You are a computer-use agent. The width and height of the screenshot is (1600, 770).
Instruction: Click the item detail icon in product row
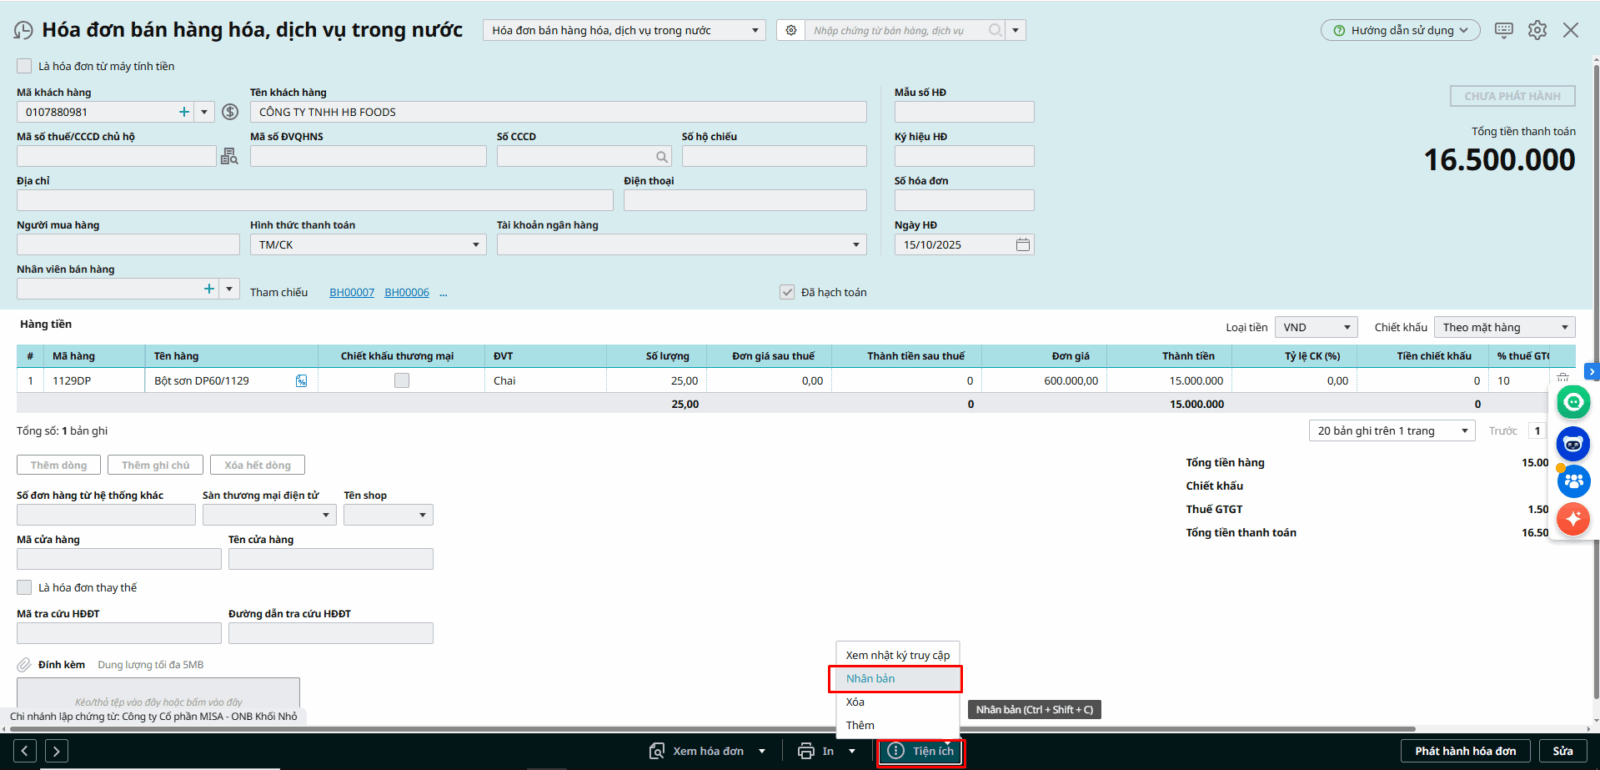click(x=301, y=381)
